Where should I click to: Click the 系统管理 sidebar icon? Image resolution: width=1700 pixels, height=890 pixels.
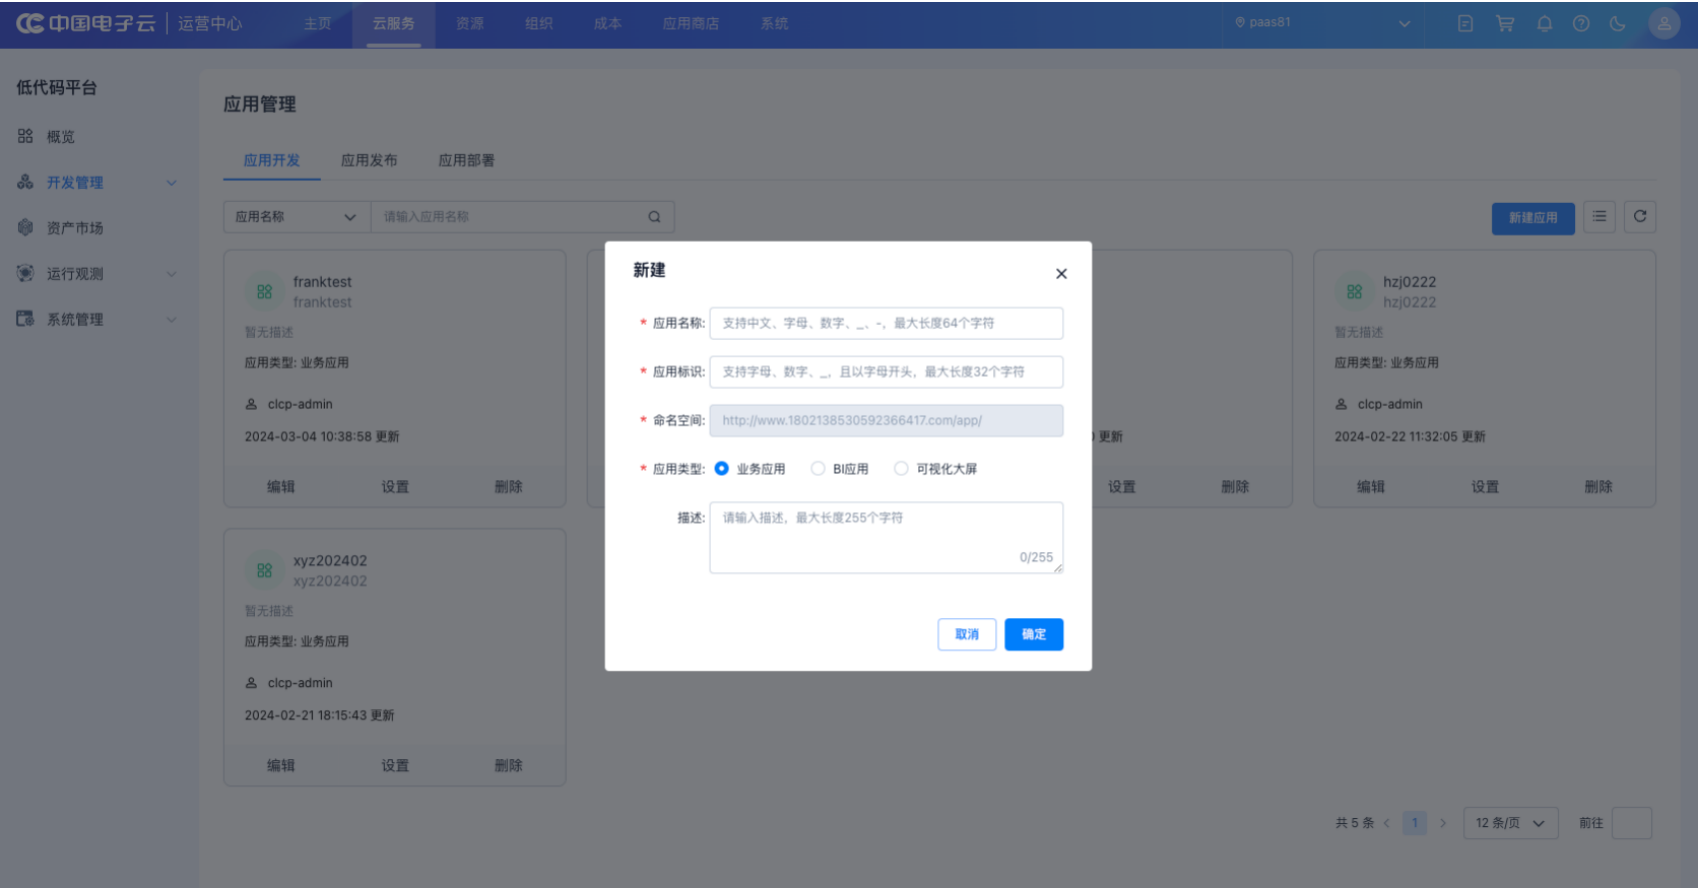click(x=25, y=319)
